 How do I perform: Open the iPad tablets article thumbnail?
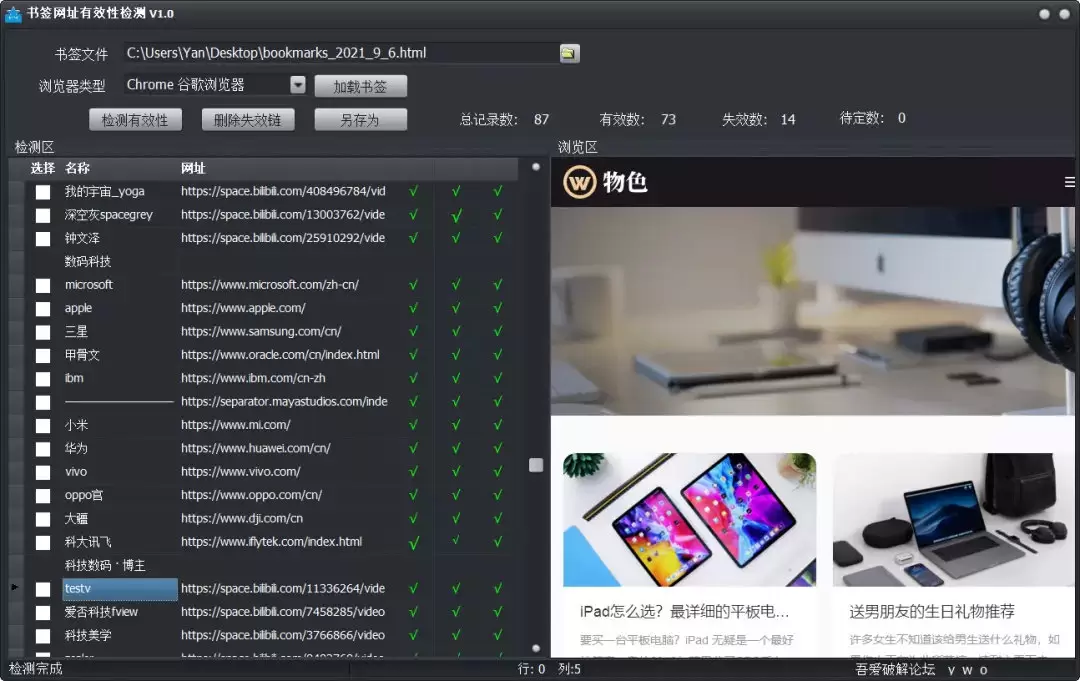[689, 520]
